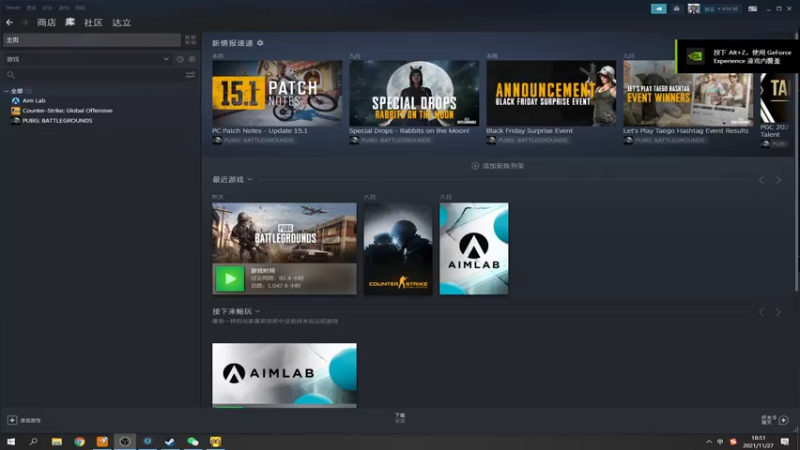
Task: Click 添加新陈列架 add shelf button
Action: point(497,166)
